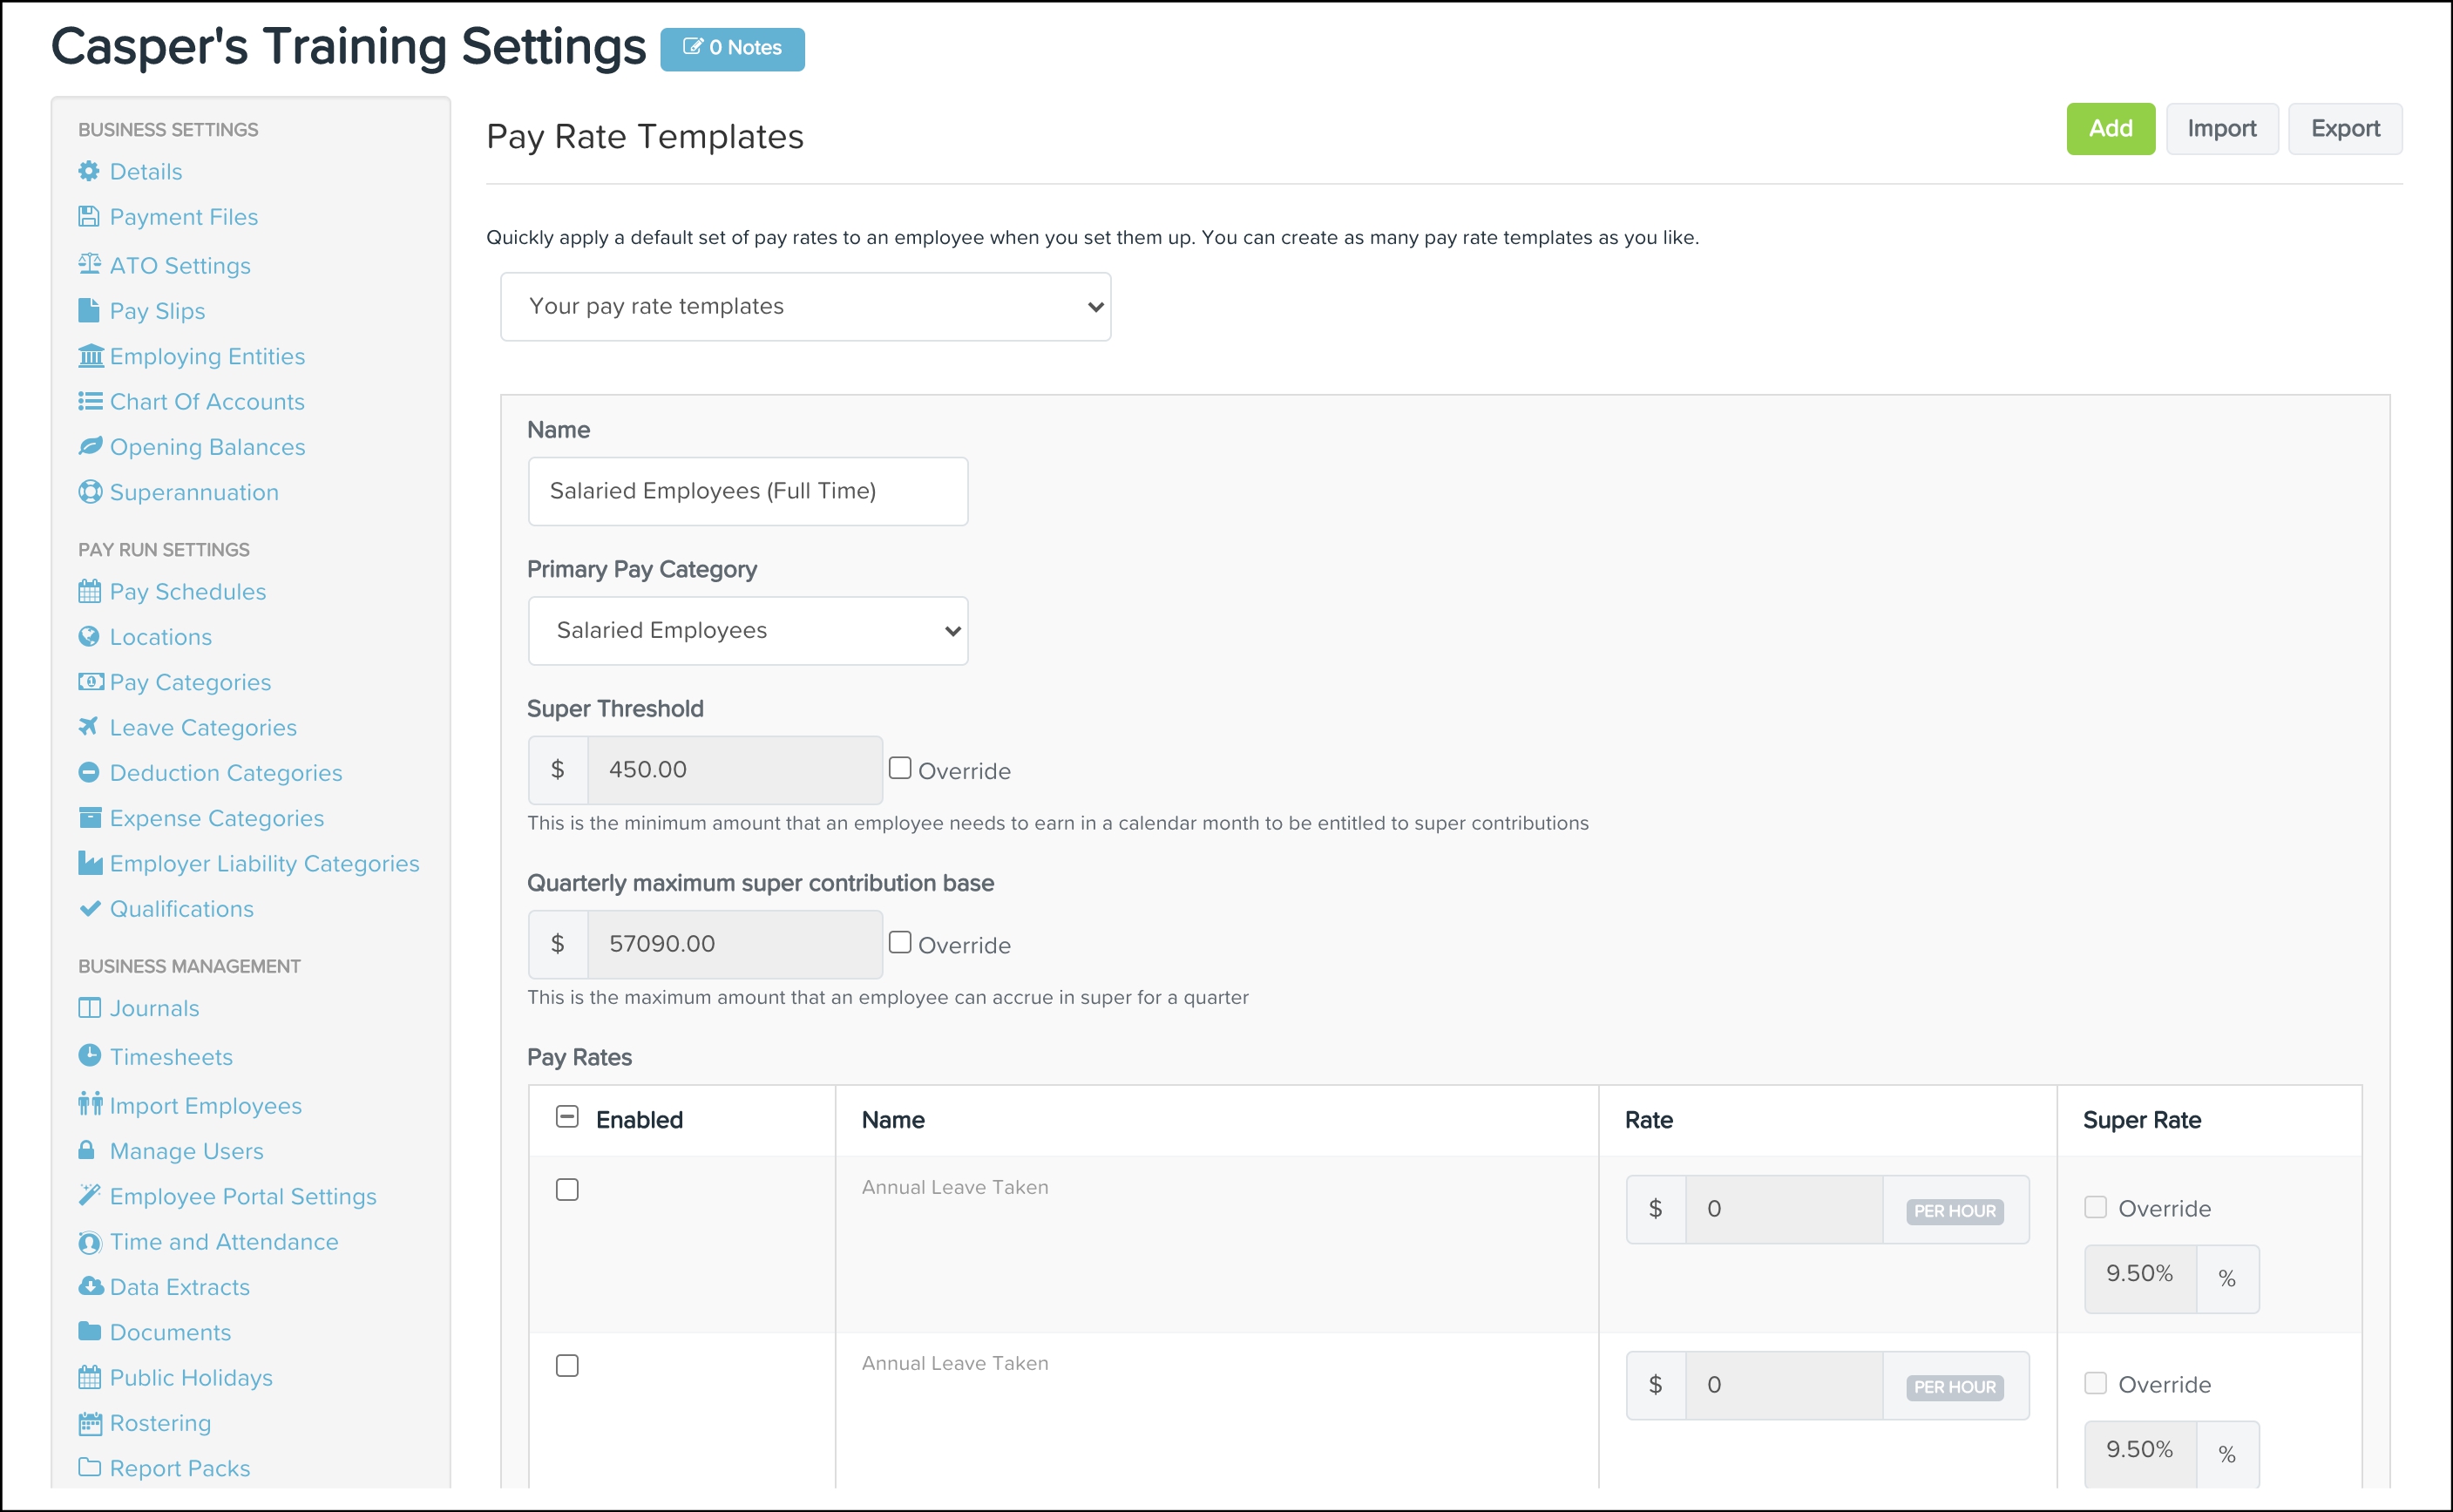Toggle the Enabled header select-all checkbox

point(567,1117)
